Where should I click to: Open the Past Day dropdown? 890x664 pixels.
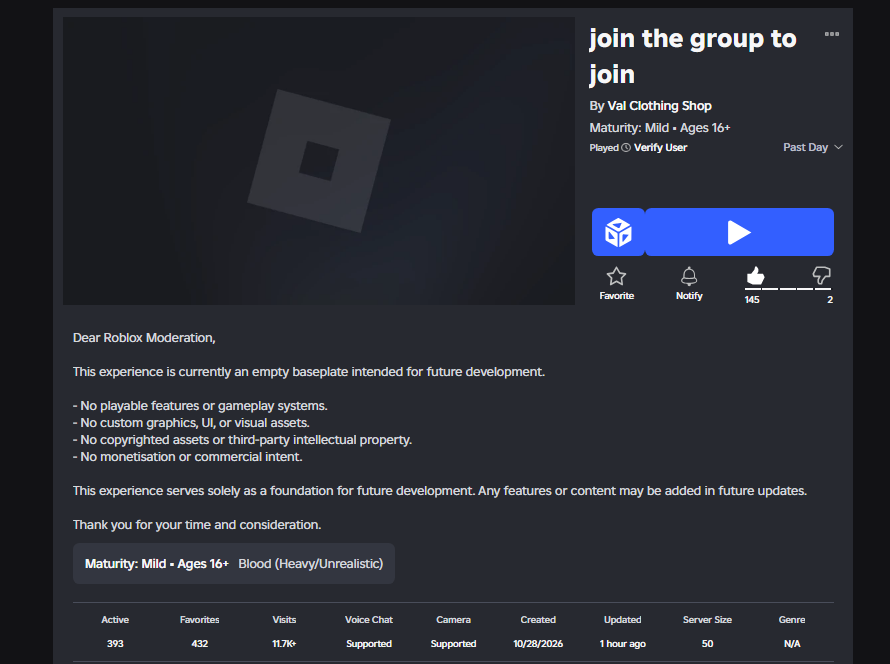click(x=813, y=147)
